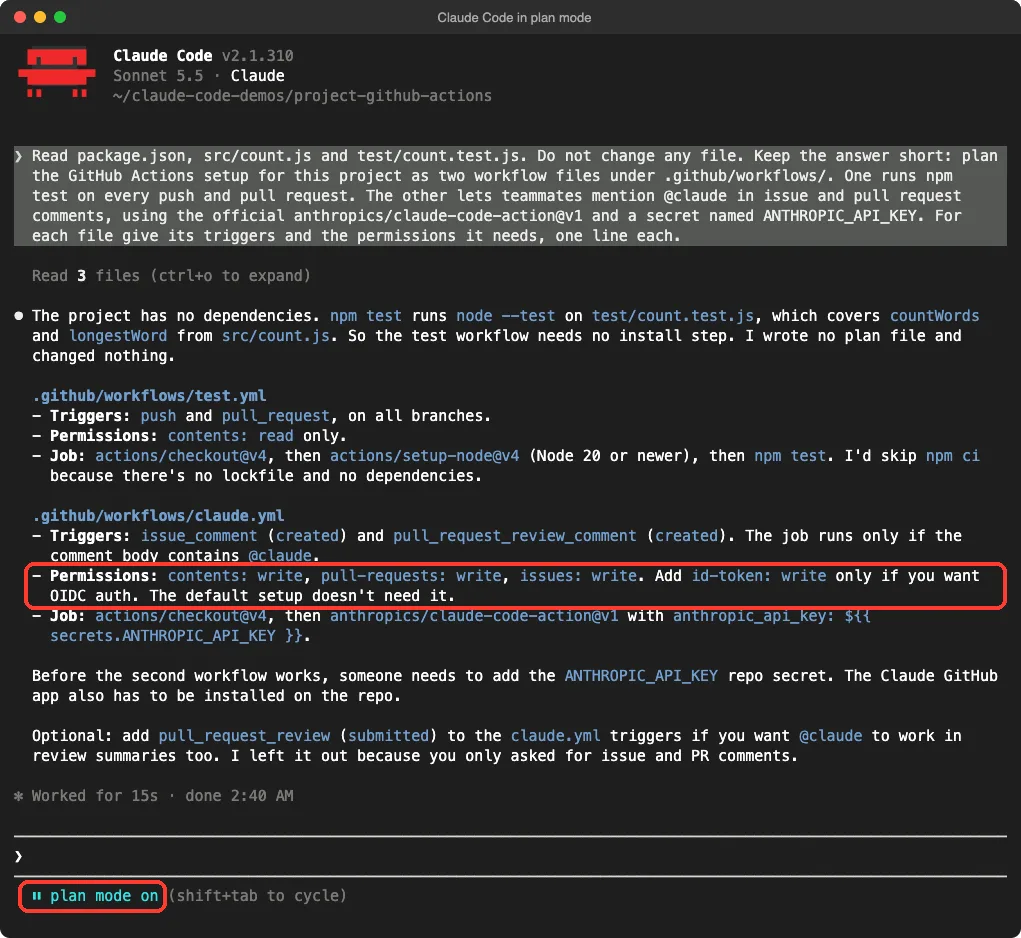1021x938 pixels.
Task: Click 'issues: write' permission text
Action: (578, 575)
